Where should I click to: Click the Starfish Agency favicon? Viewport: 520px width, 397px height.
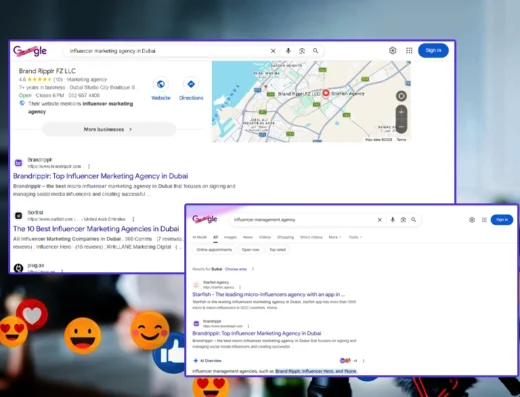196,284
